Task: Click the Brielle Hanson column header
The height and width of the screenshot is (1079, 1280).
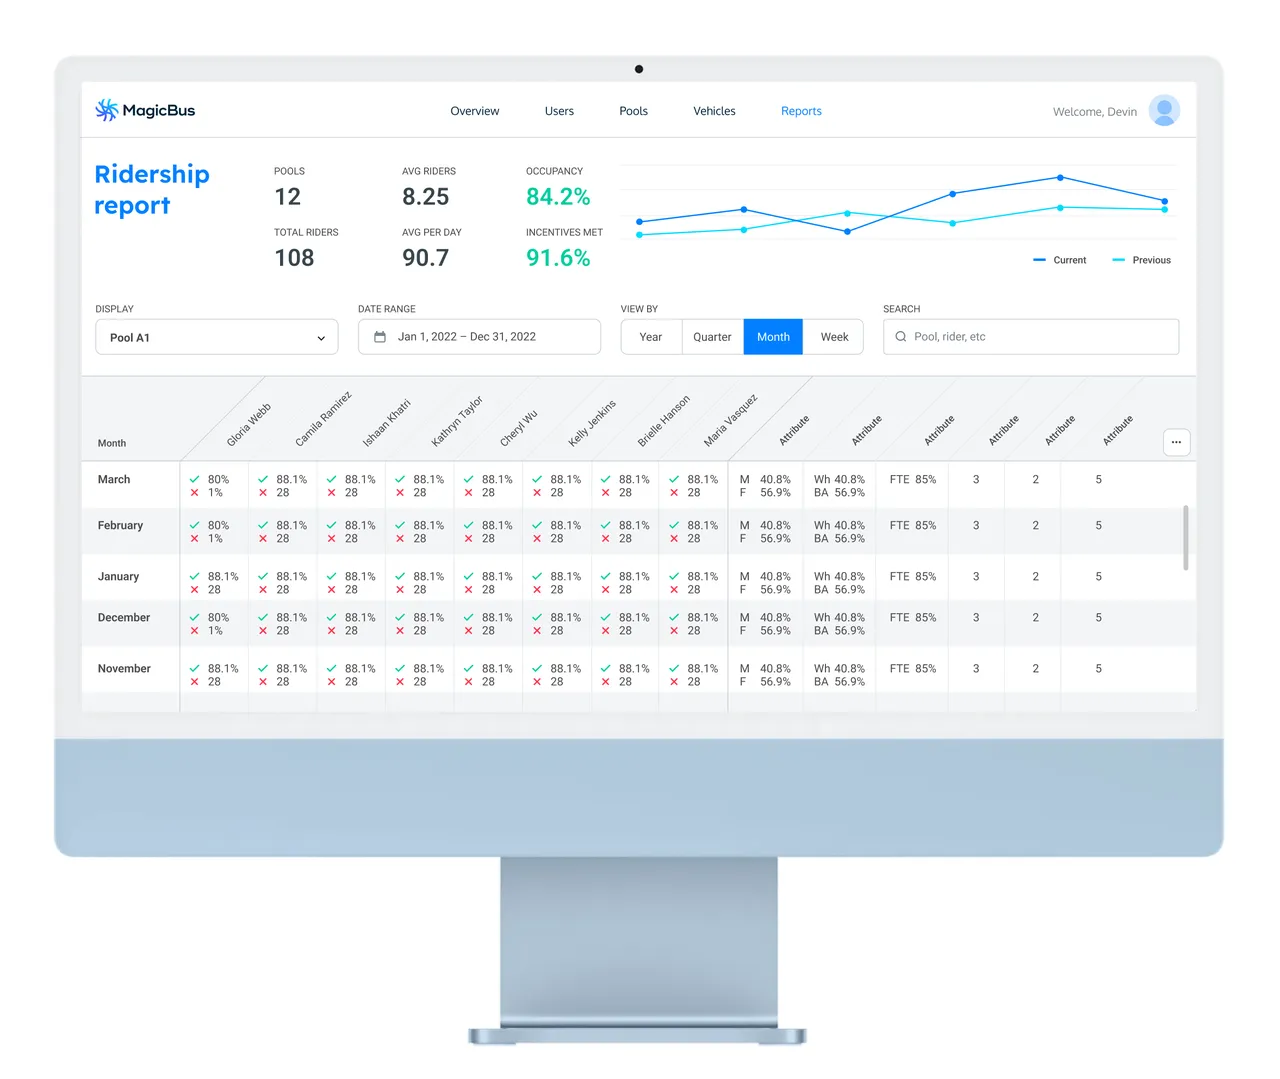Action: pos(663,421)
